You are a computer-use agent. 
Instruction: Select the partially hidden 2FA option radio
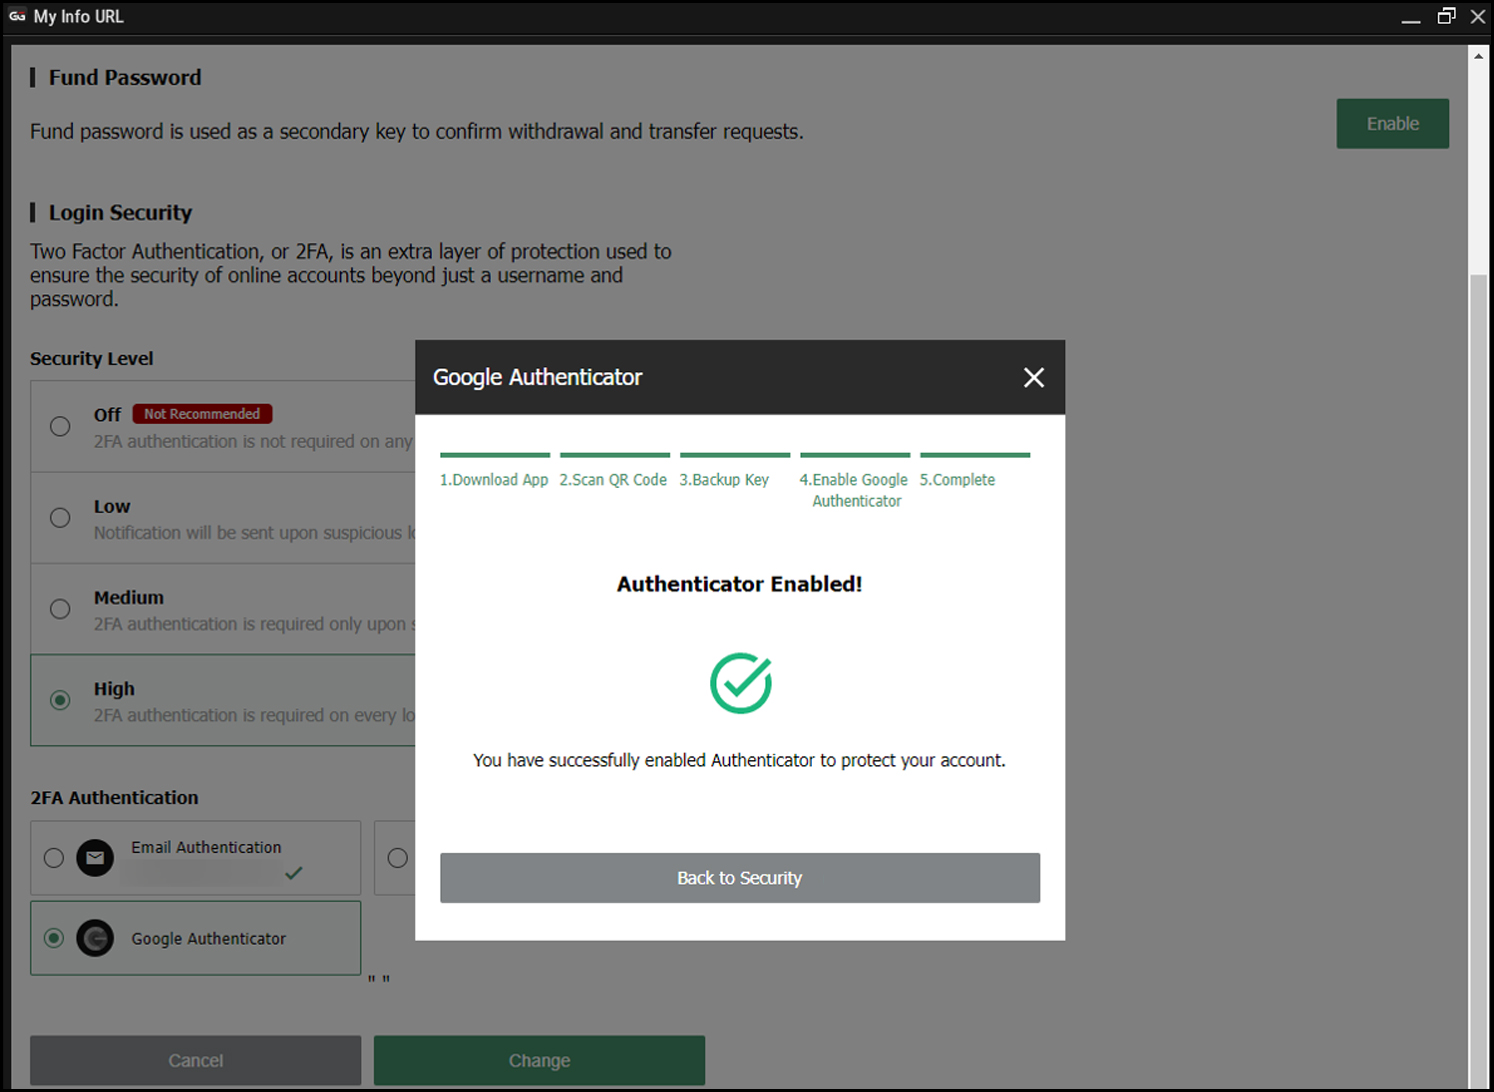[x=398, y=858]
